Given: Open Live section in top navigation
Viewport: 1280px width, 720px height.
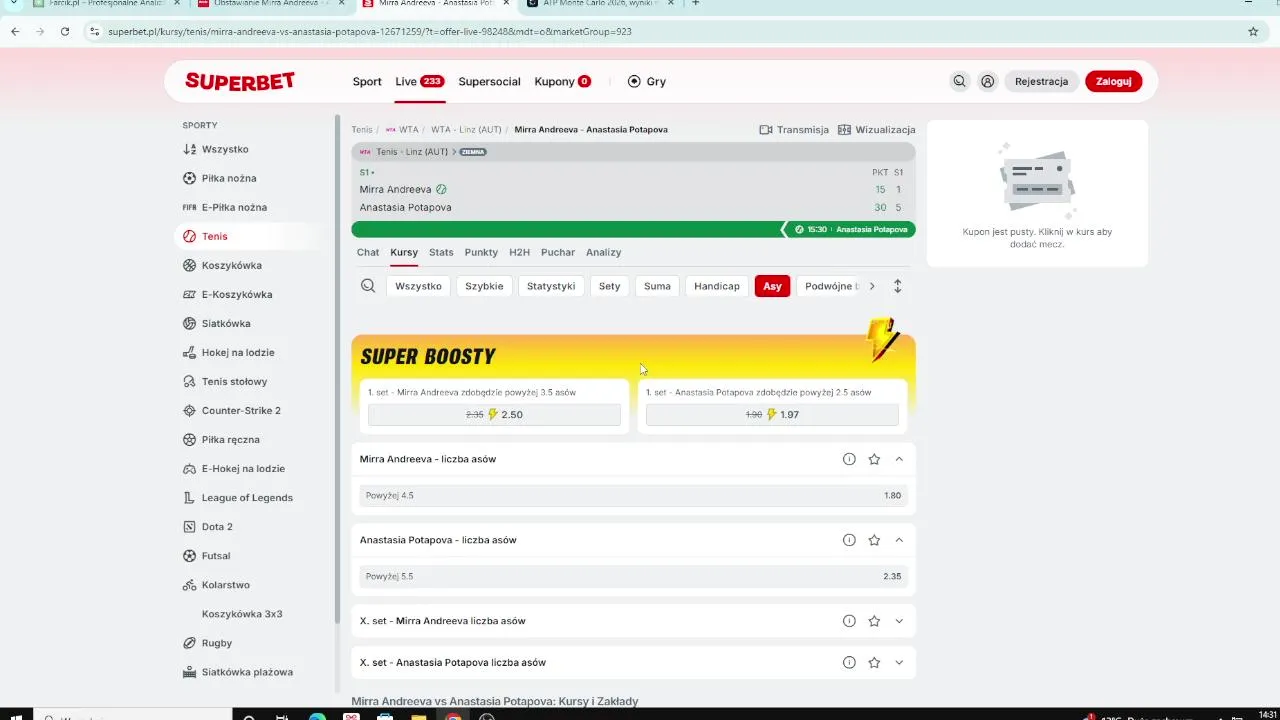Looking at the screenshot, I should (419, 82).
